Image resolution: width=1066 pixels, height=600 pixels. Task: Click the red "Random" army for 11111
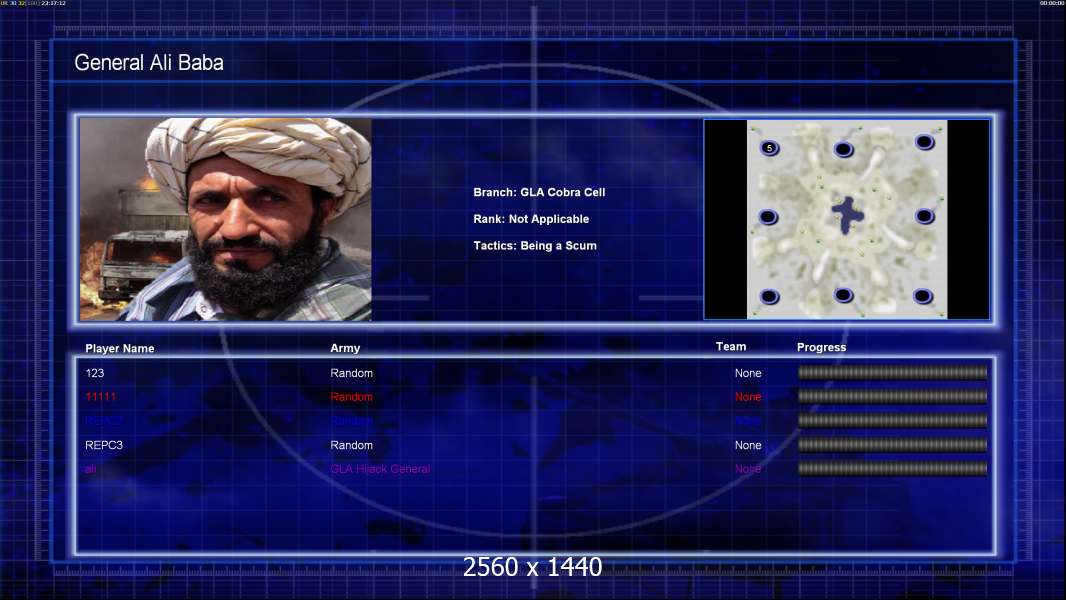351,397
